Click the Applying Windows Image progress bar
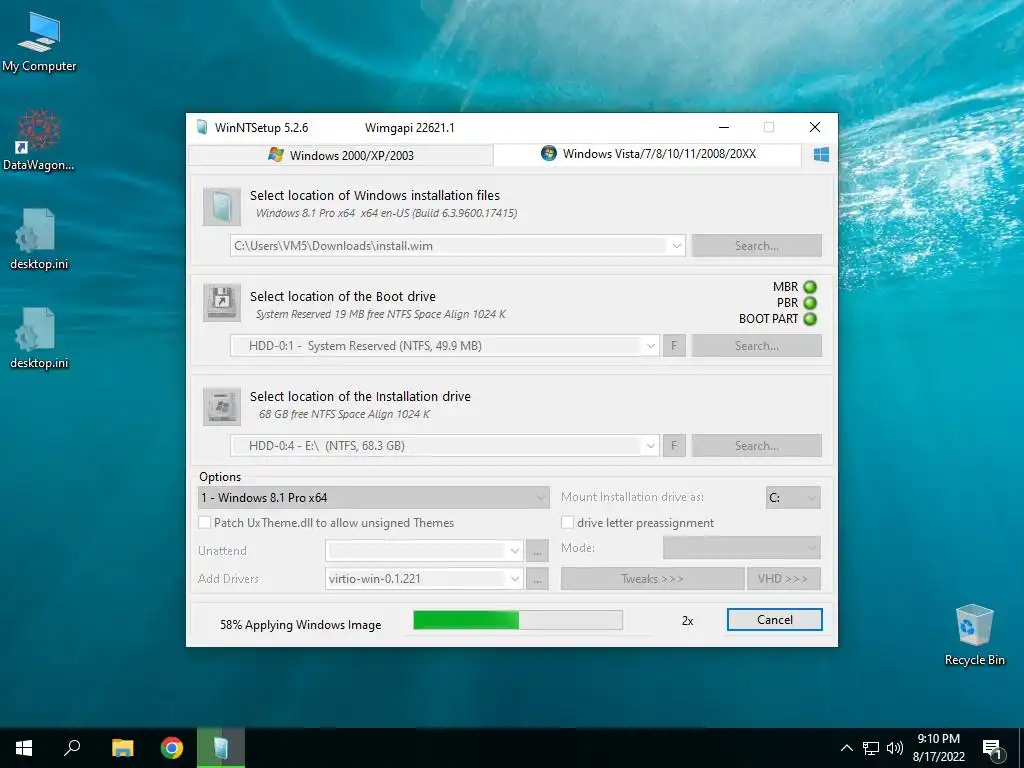1024x768 pixels. point(518,620)
